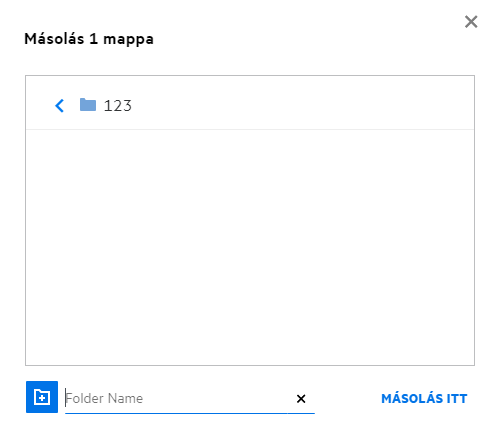
Task: Click the create new folder icon button
Action: (x=42, y=397)
